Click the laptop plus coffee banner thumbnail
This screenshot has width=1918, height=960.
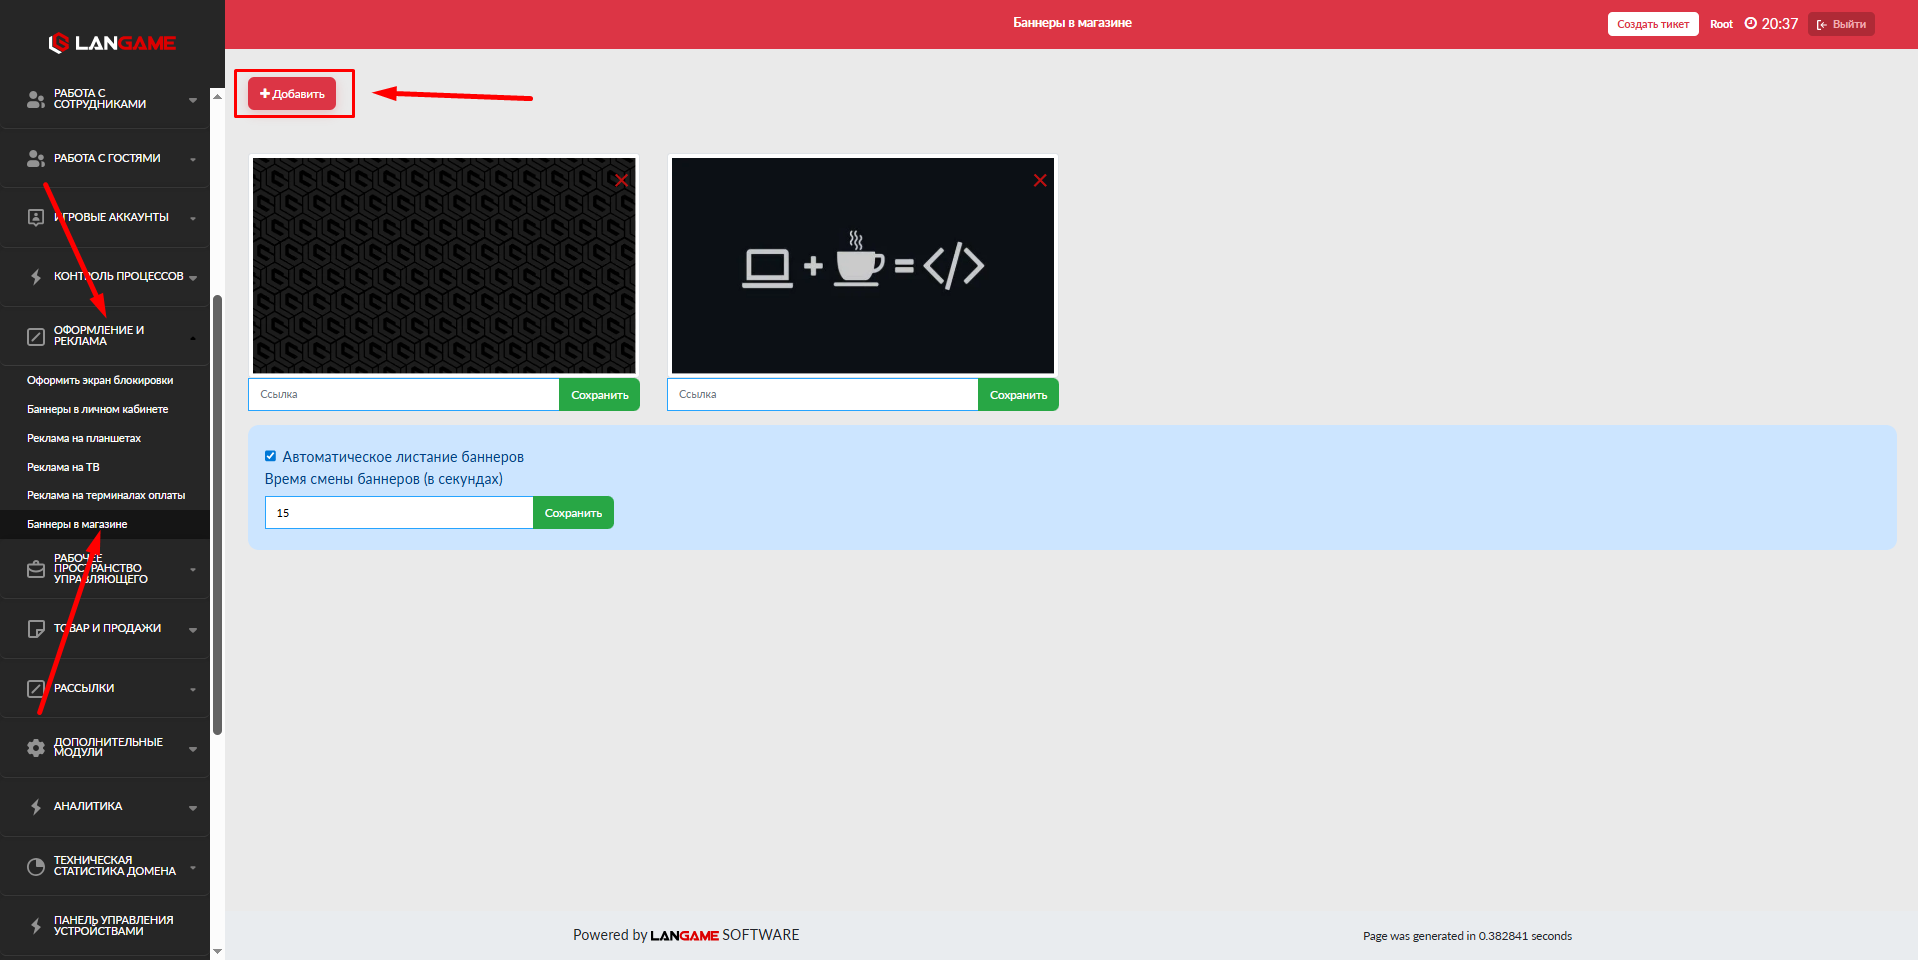click(863, 266)
